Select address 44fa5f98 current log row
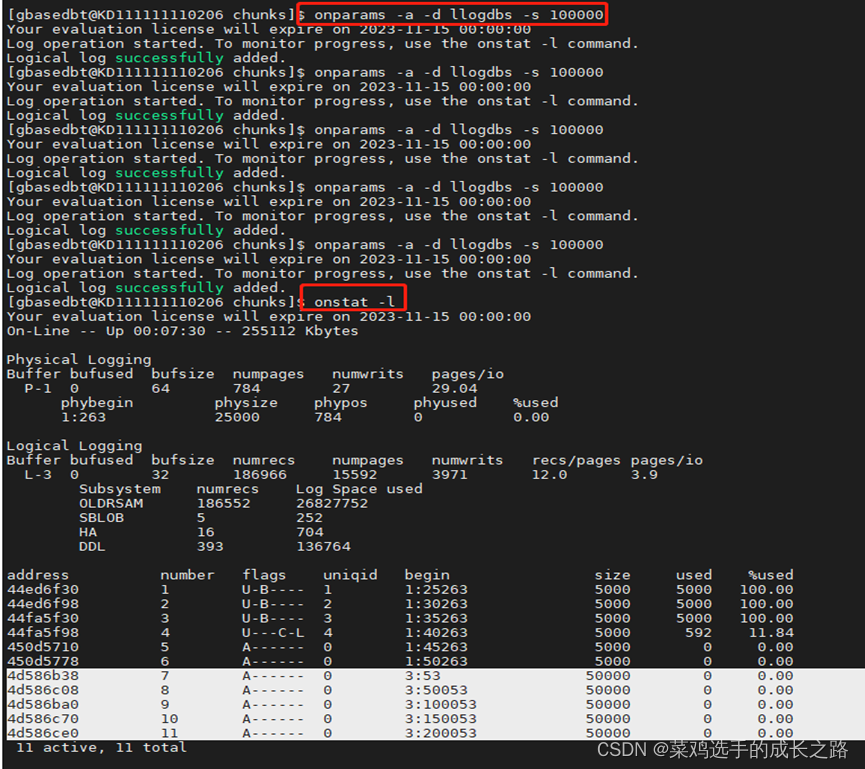 [x=43, y=633]
